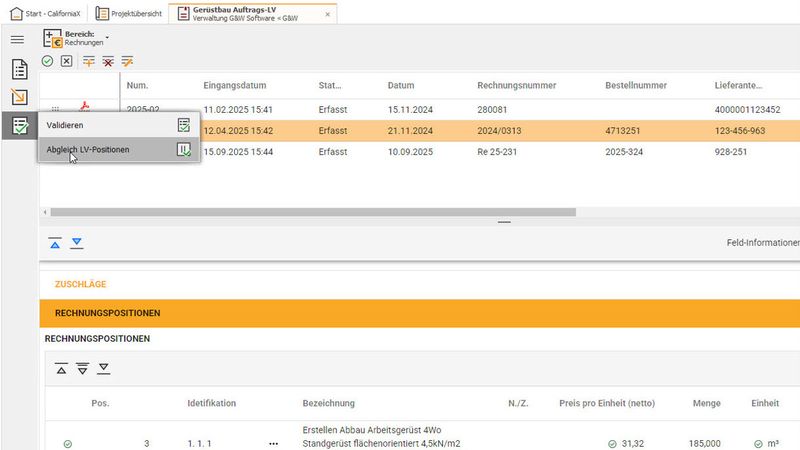Click date cell 15.11.2024
800x450 pixels.
coord(410,110)
